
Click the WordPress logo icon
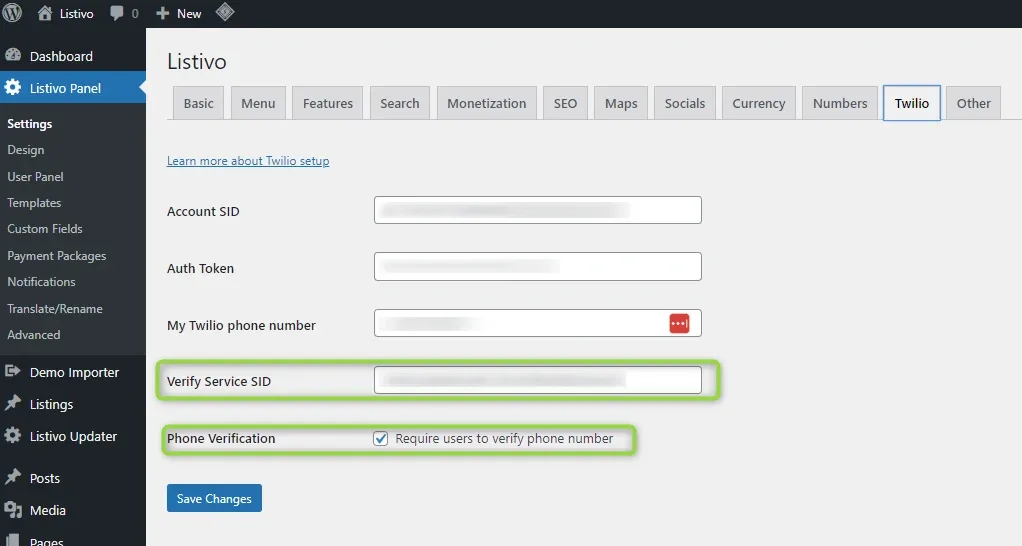coord(12,13)
